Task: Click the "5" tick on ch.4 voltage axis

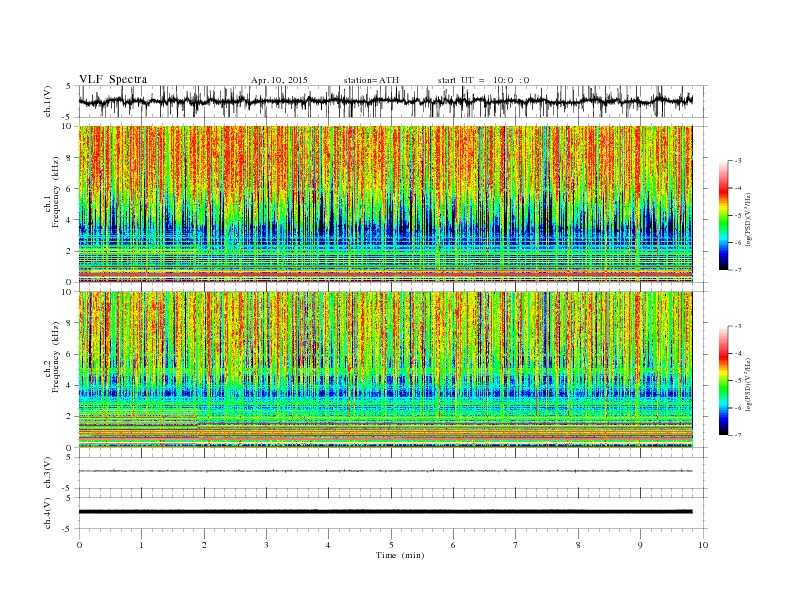Action: (69, 498)
